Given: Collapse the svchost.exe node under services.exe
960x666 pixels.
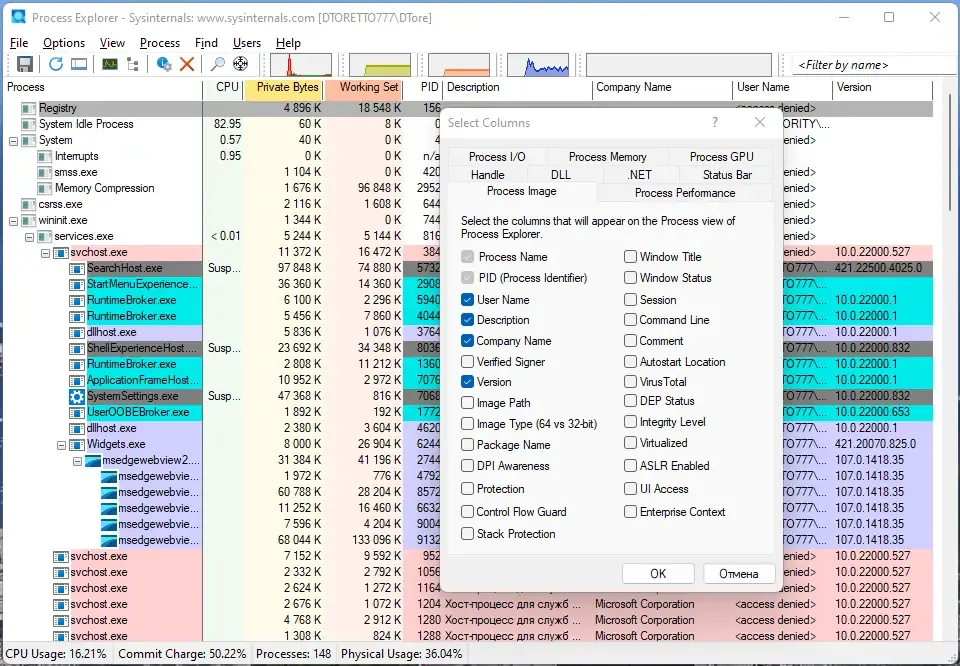Looking at the screenshot, I should 45,252.
